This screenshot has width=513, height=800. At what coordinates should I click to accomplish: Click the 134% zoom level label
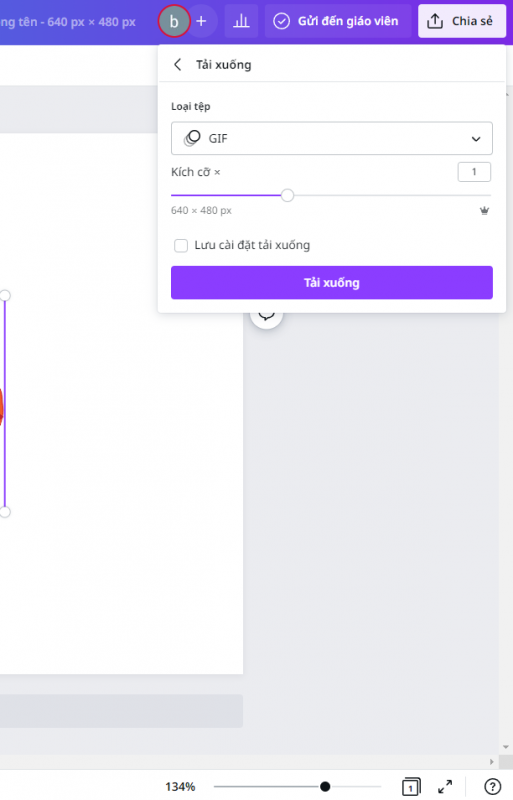pos(180,787)
